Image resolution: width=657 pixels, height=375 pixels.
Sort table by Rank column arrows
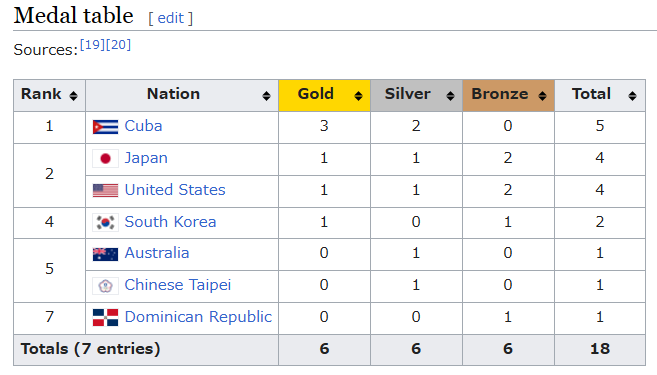(x=73, y=96)
